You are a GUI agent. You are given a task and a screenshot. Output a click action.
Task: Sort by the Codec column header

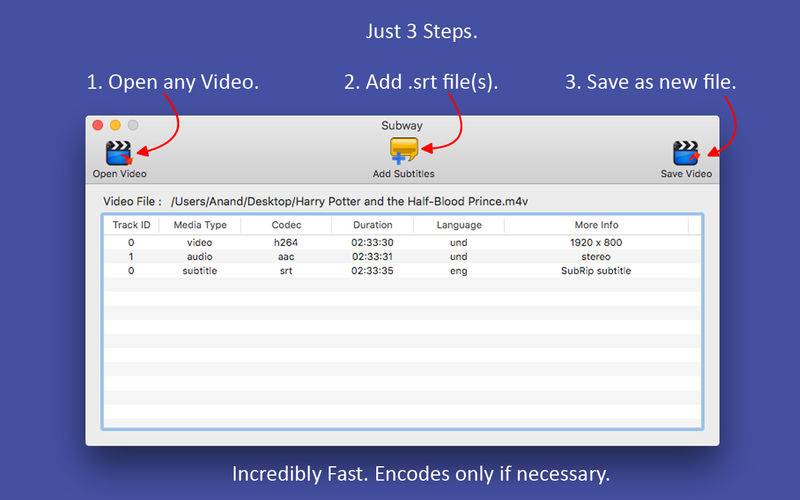(x=286, y=225)
